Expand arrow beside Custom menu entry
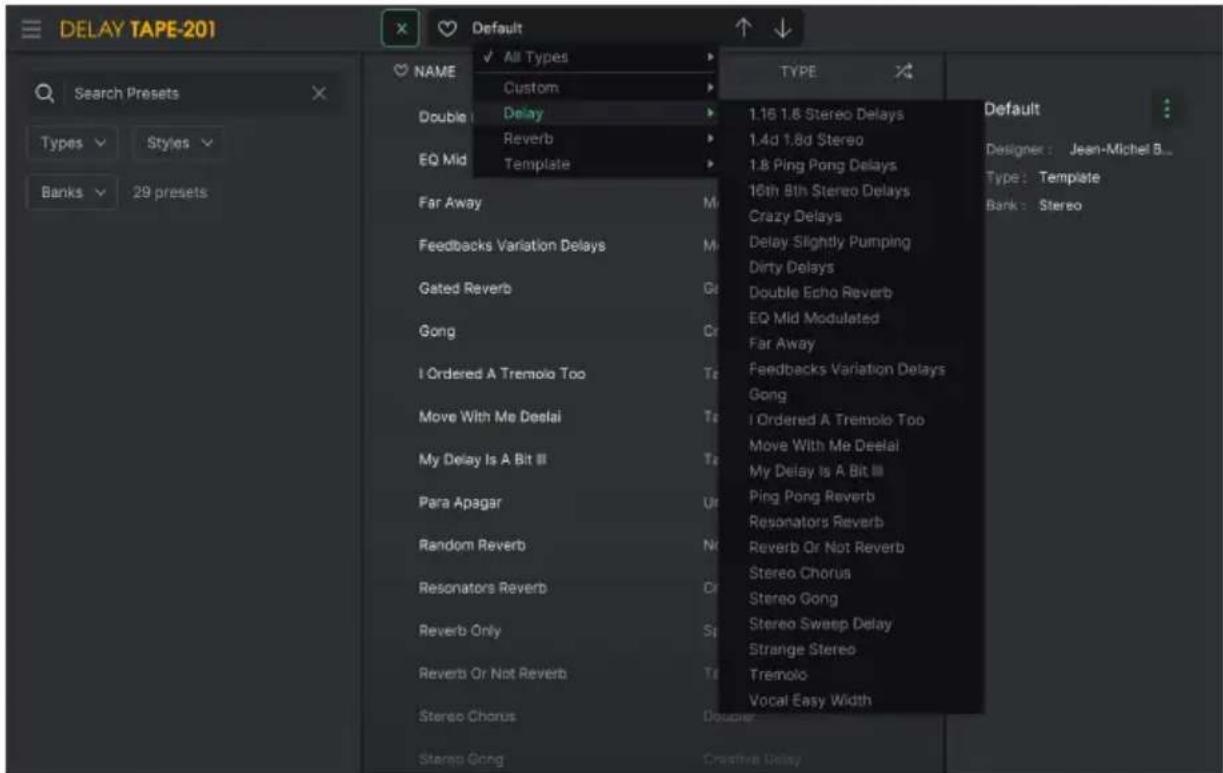 (710, 88)
